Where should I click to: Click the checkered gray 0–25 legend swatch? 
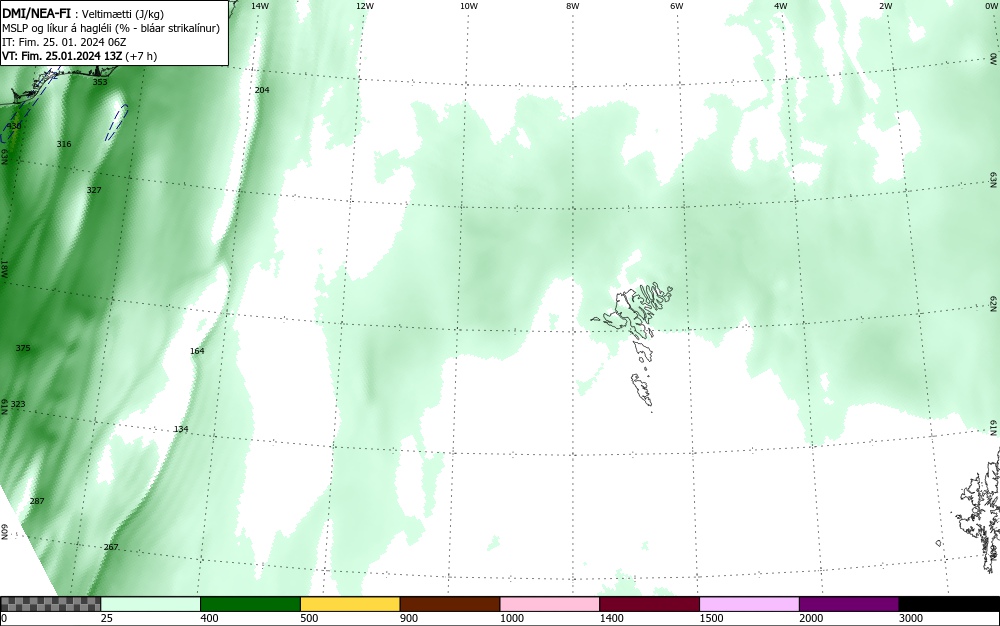tap(50, 604)
